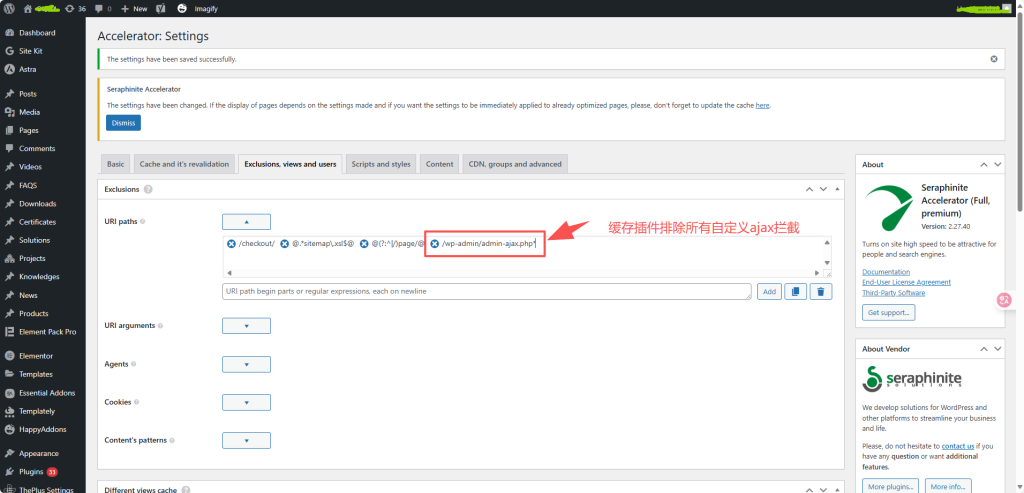
Task: Click the trash icon to delete URI paths
Action: [x=820, y=291]
